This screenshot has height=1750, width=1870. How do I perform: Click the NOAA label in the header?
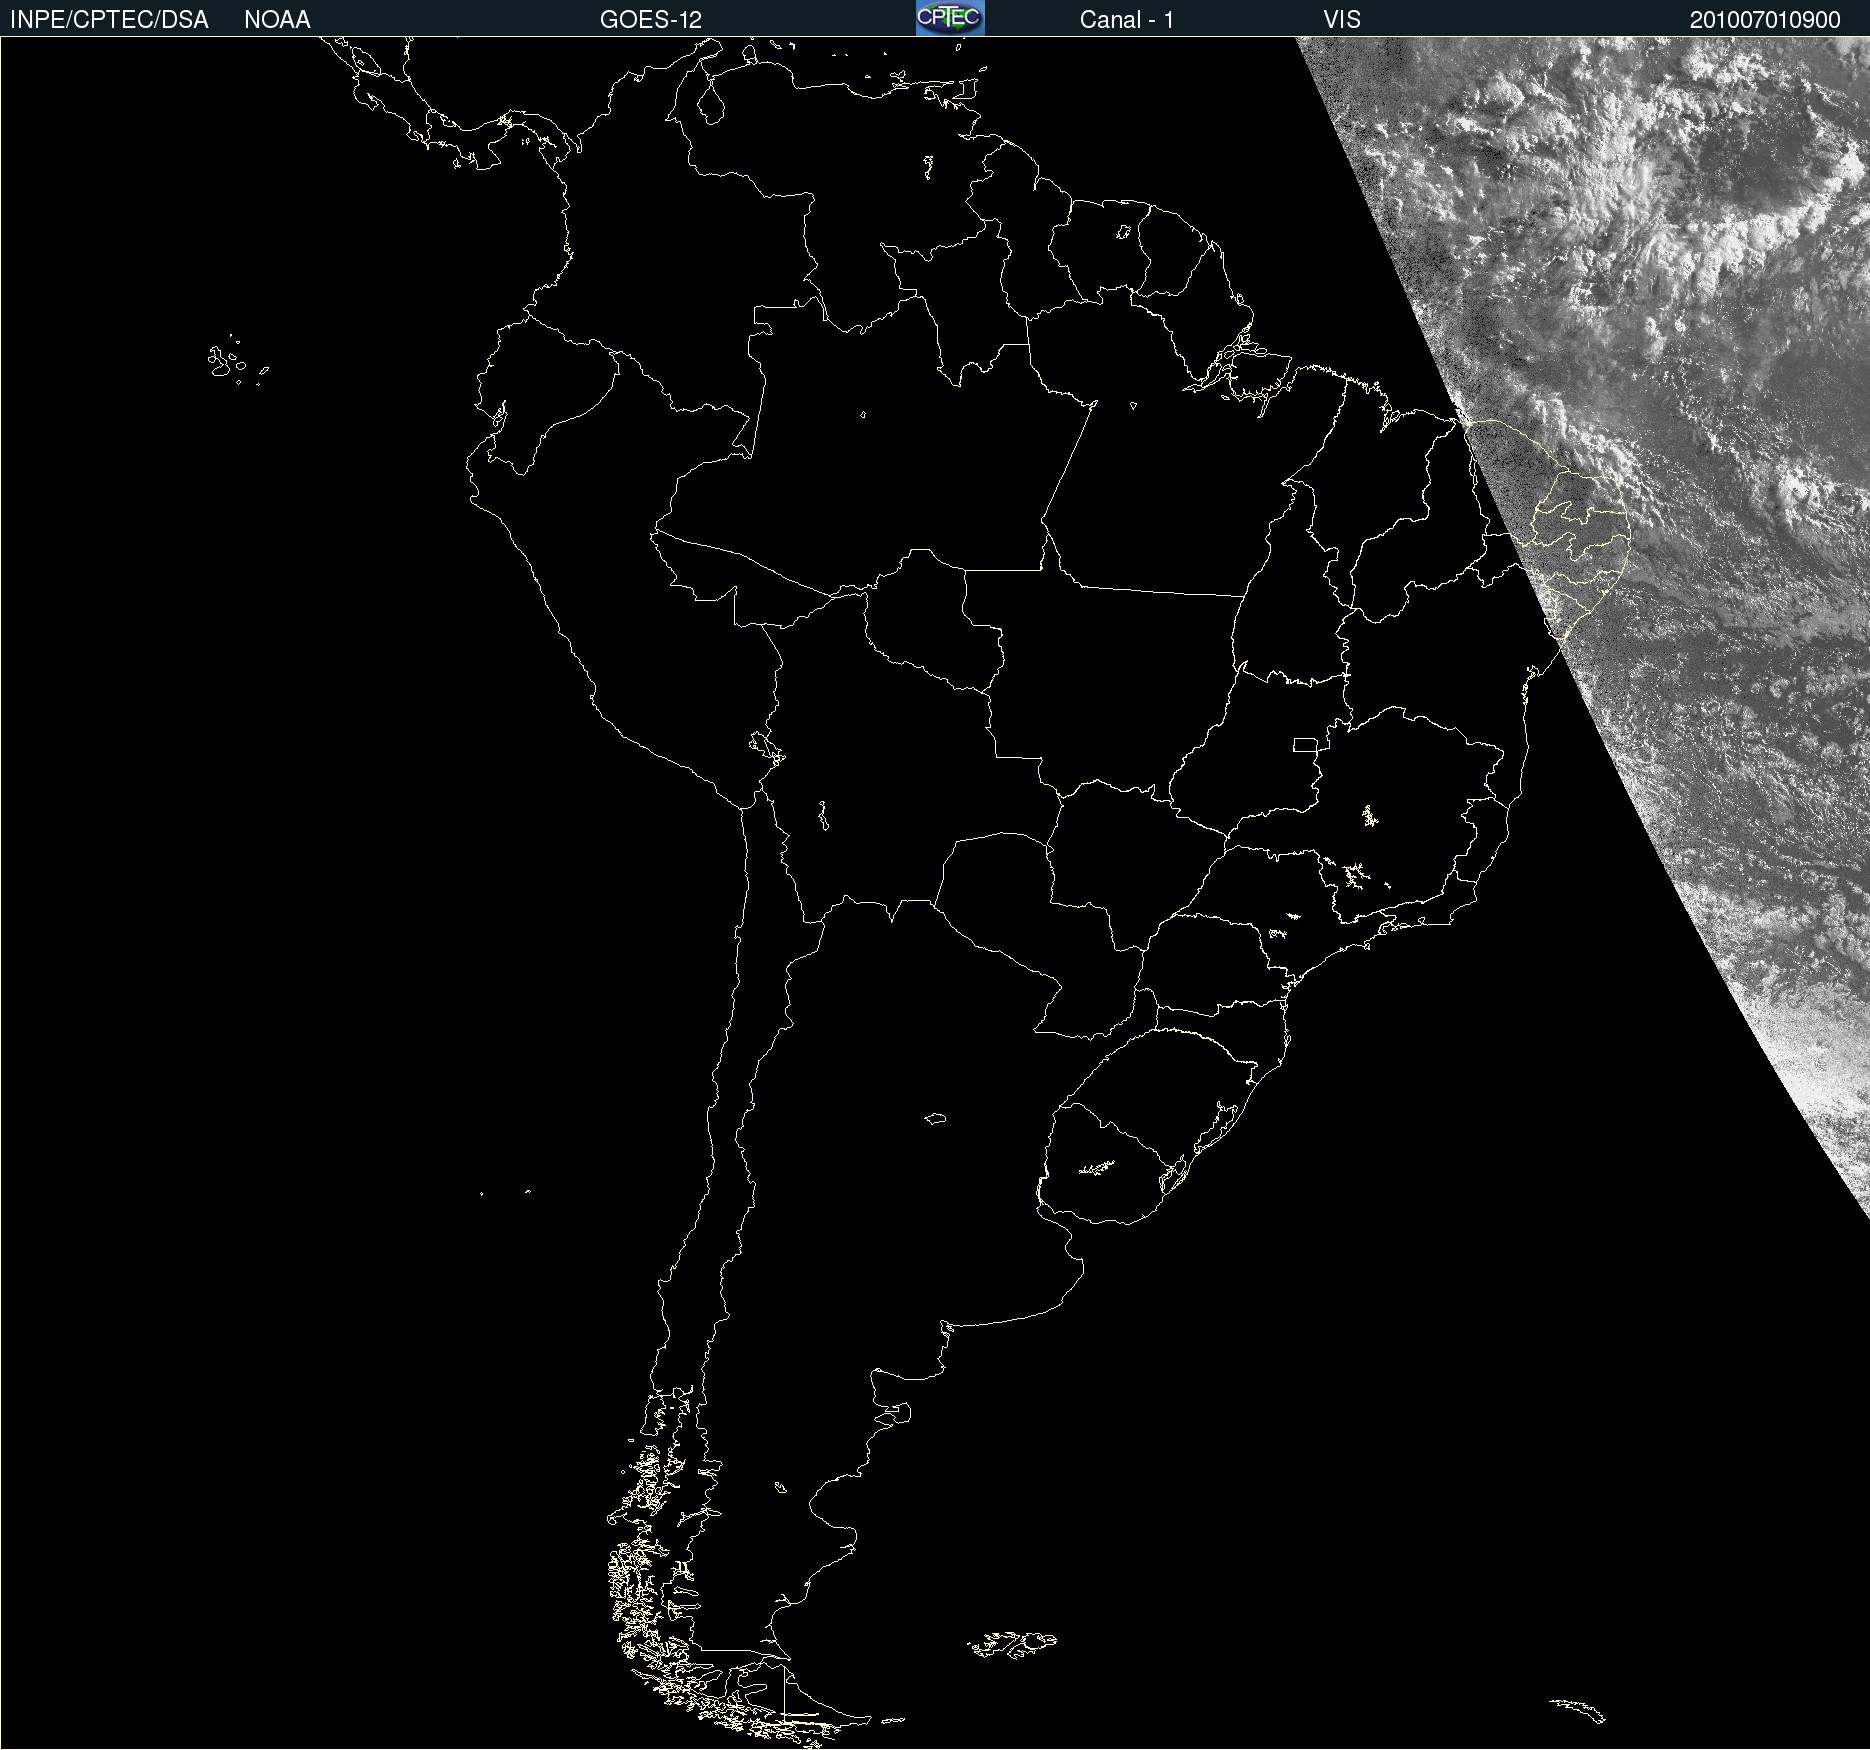tap(277, 20)
